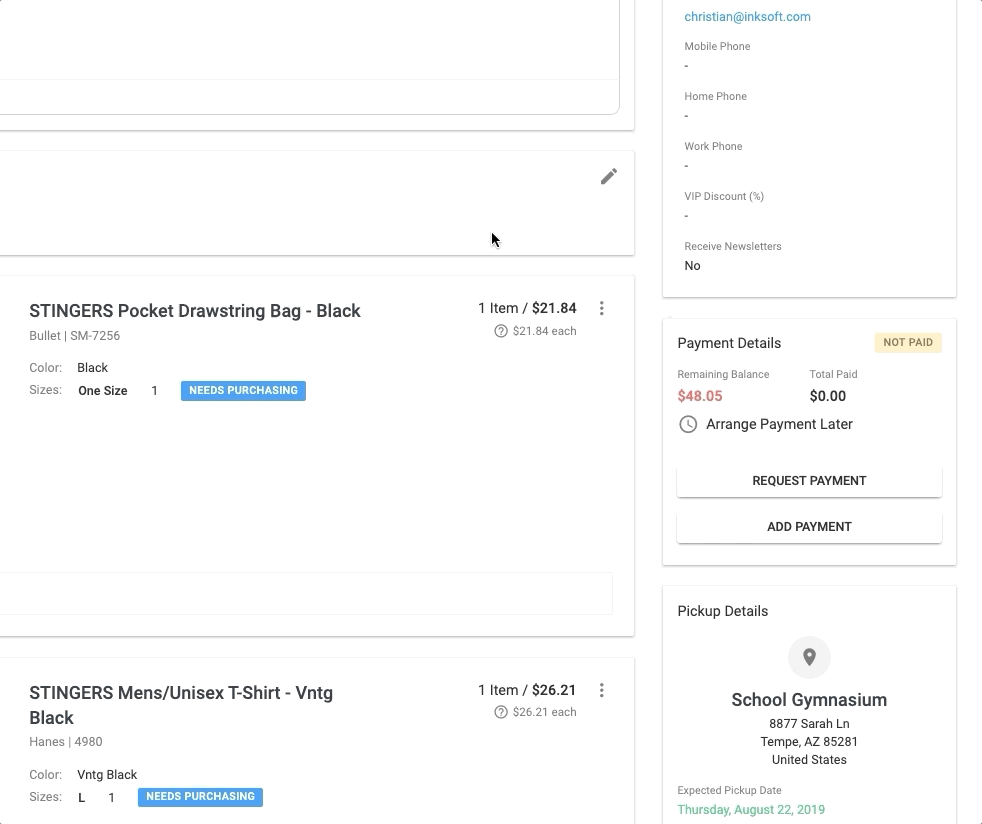Click the location pin icon in Pickup Details
Image resolution: width=982 pixels, height=824 pixels.
point(809,657)
